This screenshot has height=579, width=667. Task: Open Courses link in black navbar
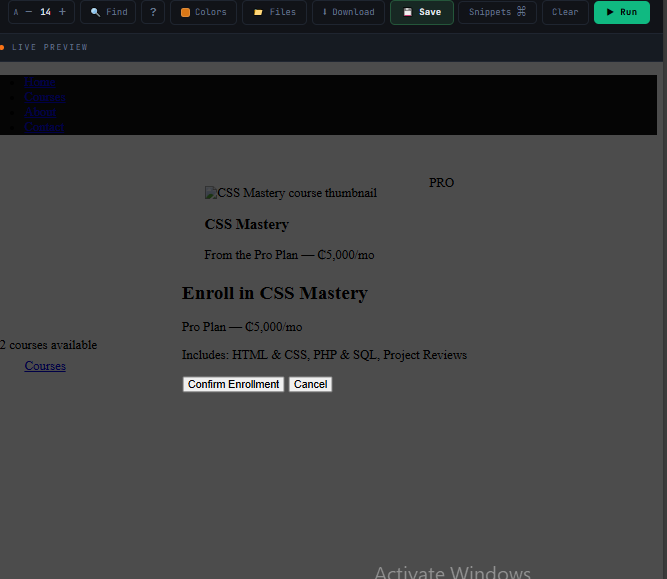click(x=45, y=97)
